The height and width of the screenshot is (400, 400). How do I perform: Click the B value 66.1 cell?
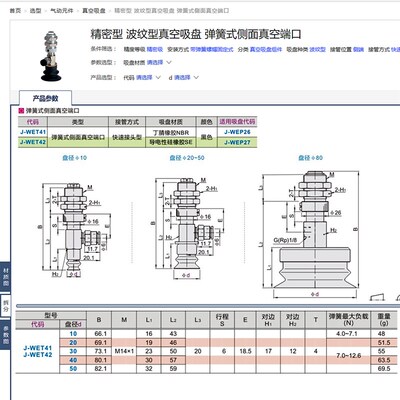(100, 334)
